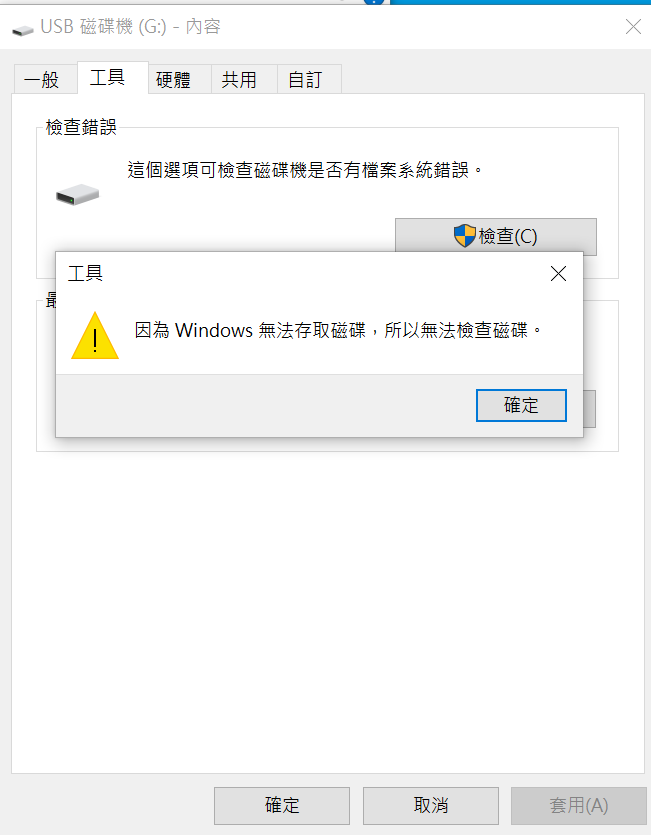Click the yellow warning triangle icon

(x=95, y=335)
